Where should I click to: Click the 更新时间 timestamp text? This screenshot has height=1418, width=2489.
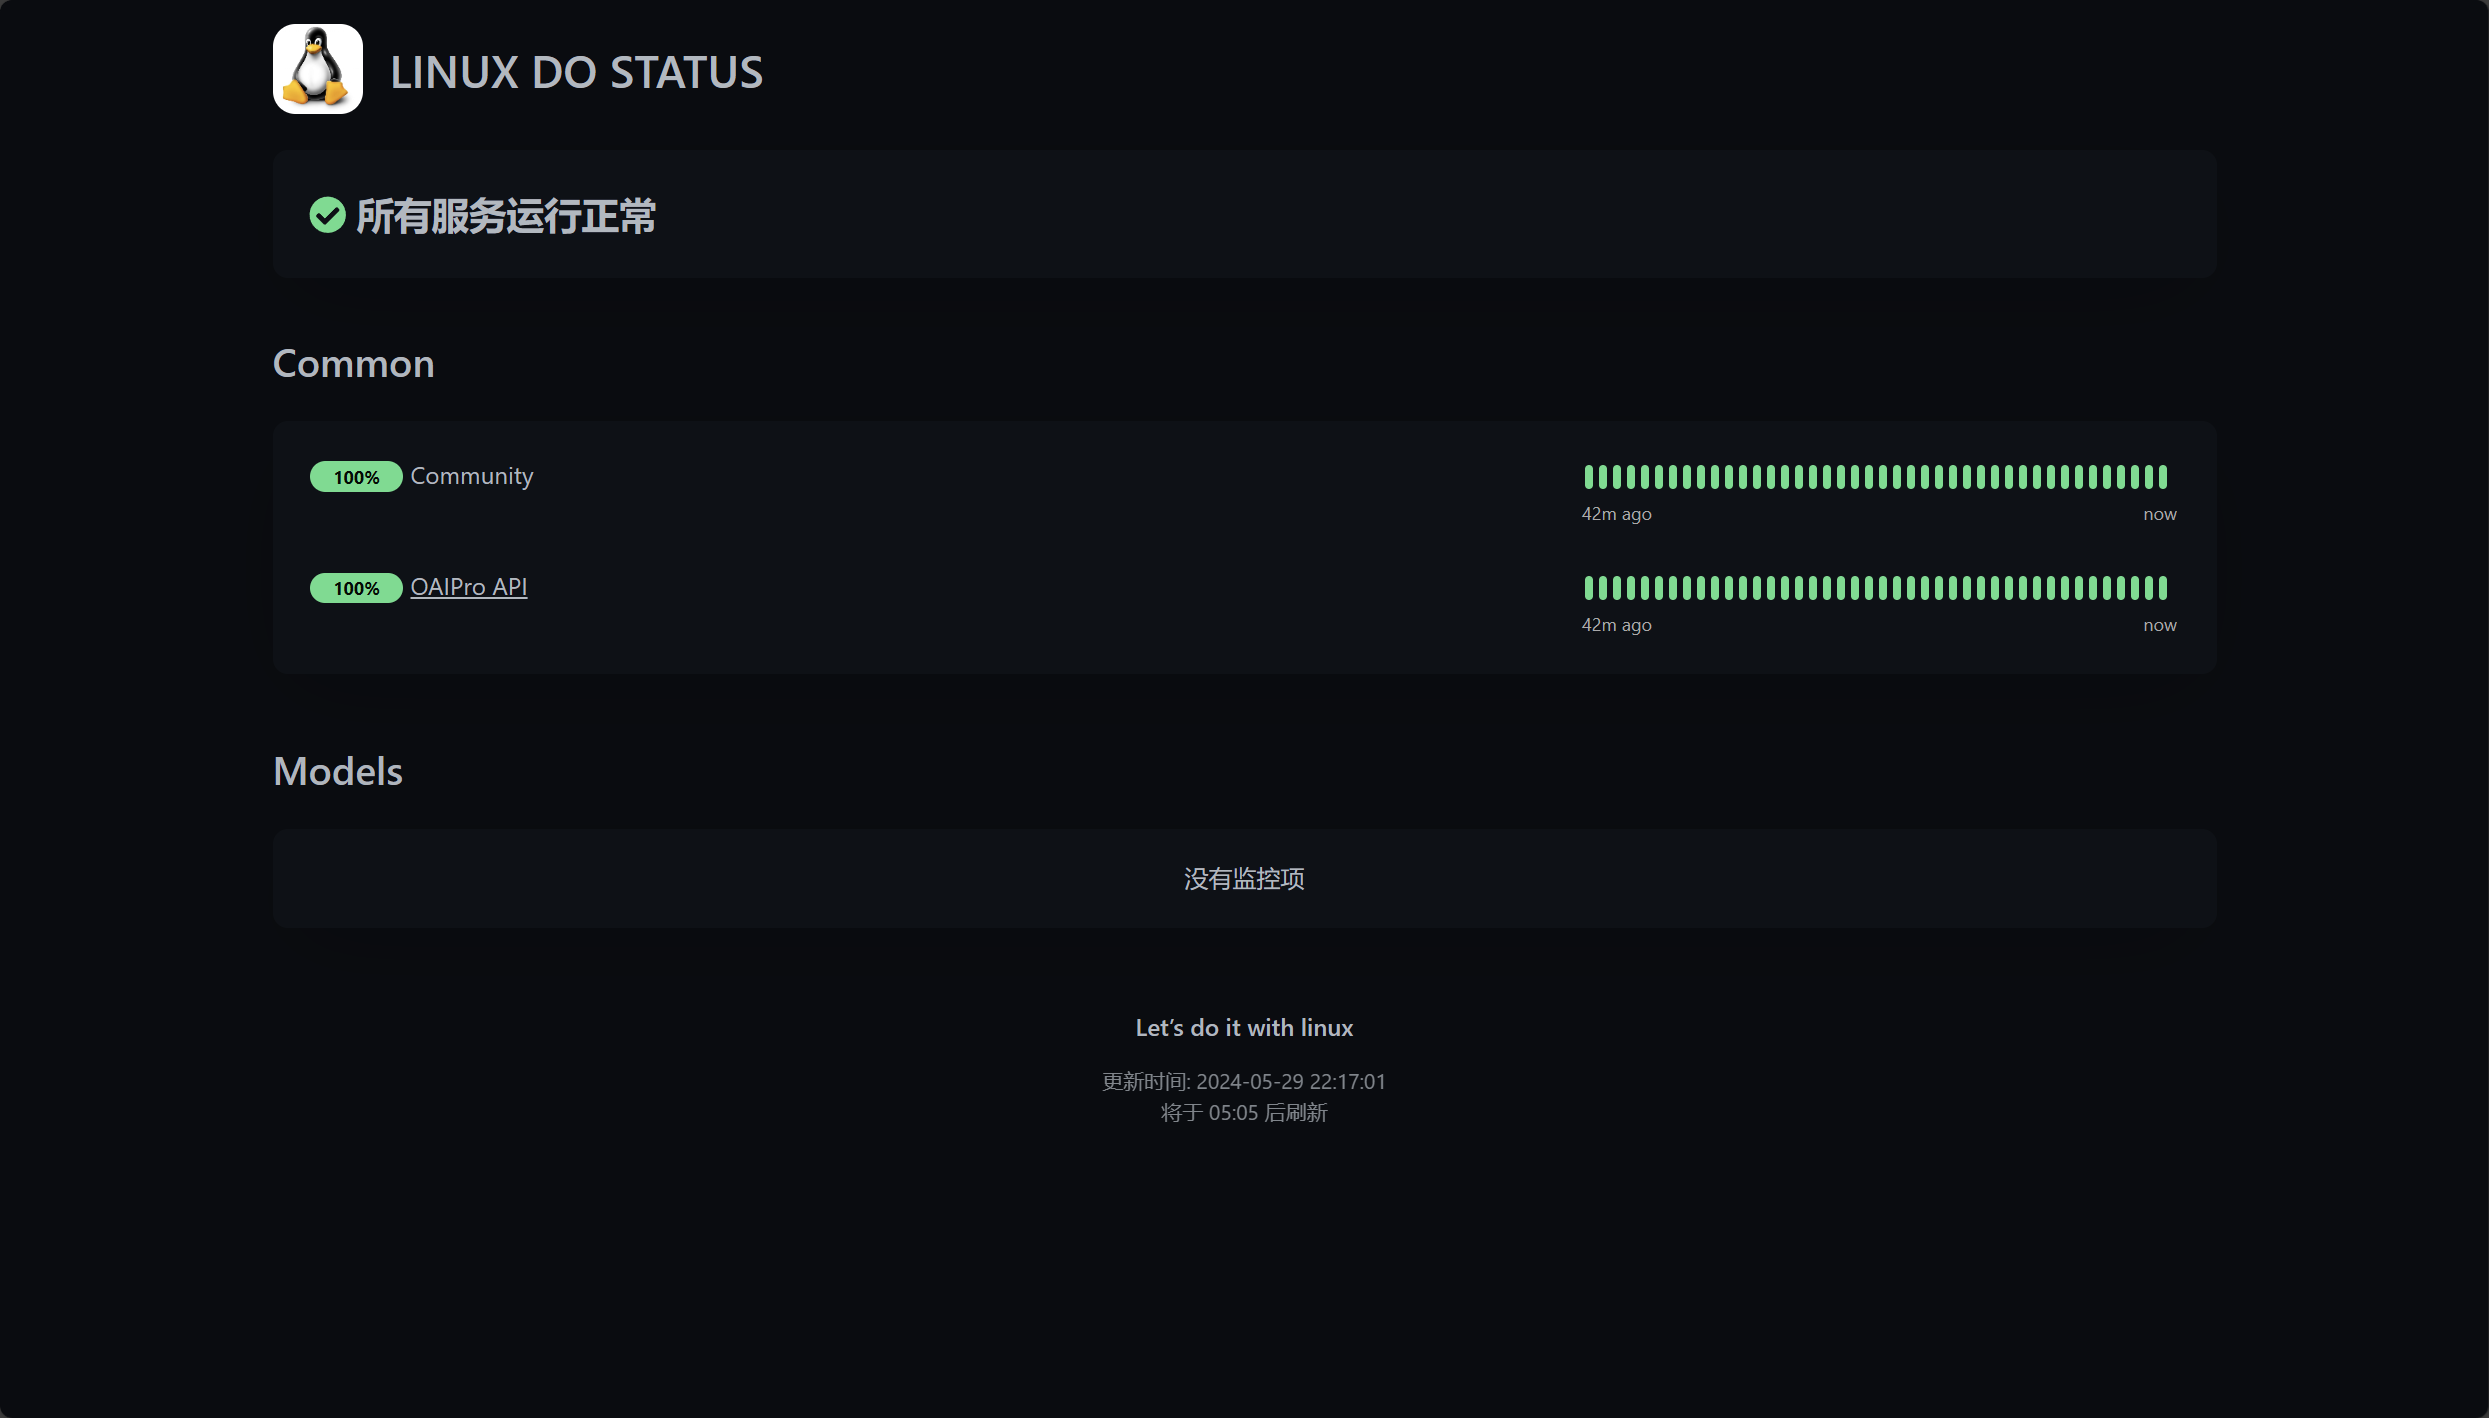(1244, 1082)
